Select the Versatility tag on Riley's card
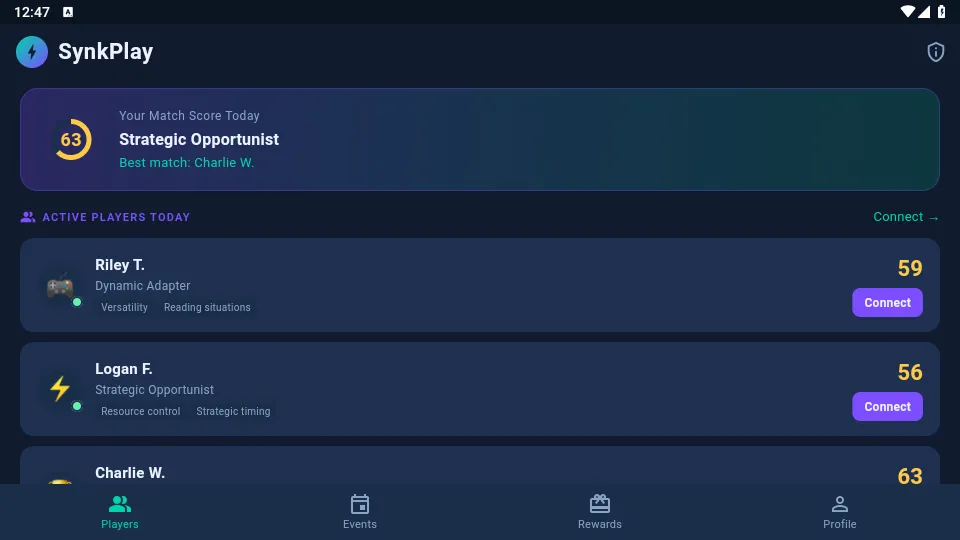Image resolution: width=960 pixels, height=540 pixels. point(124,307)
